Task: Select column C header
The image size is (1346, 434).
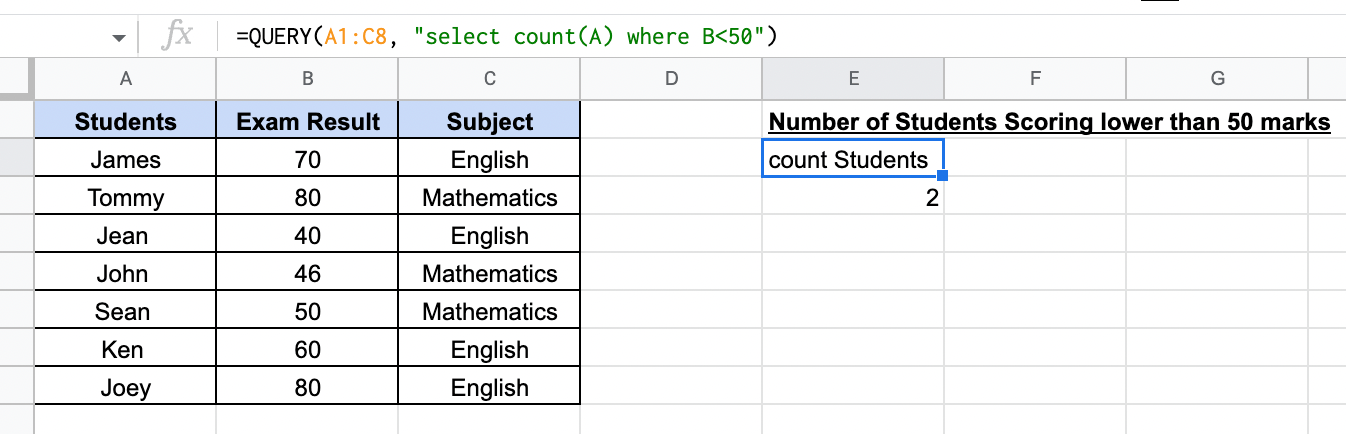Action: (x=489, y=79)
